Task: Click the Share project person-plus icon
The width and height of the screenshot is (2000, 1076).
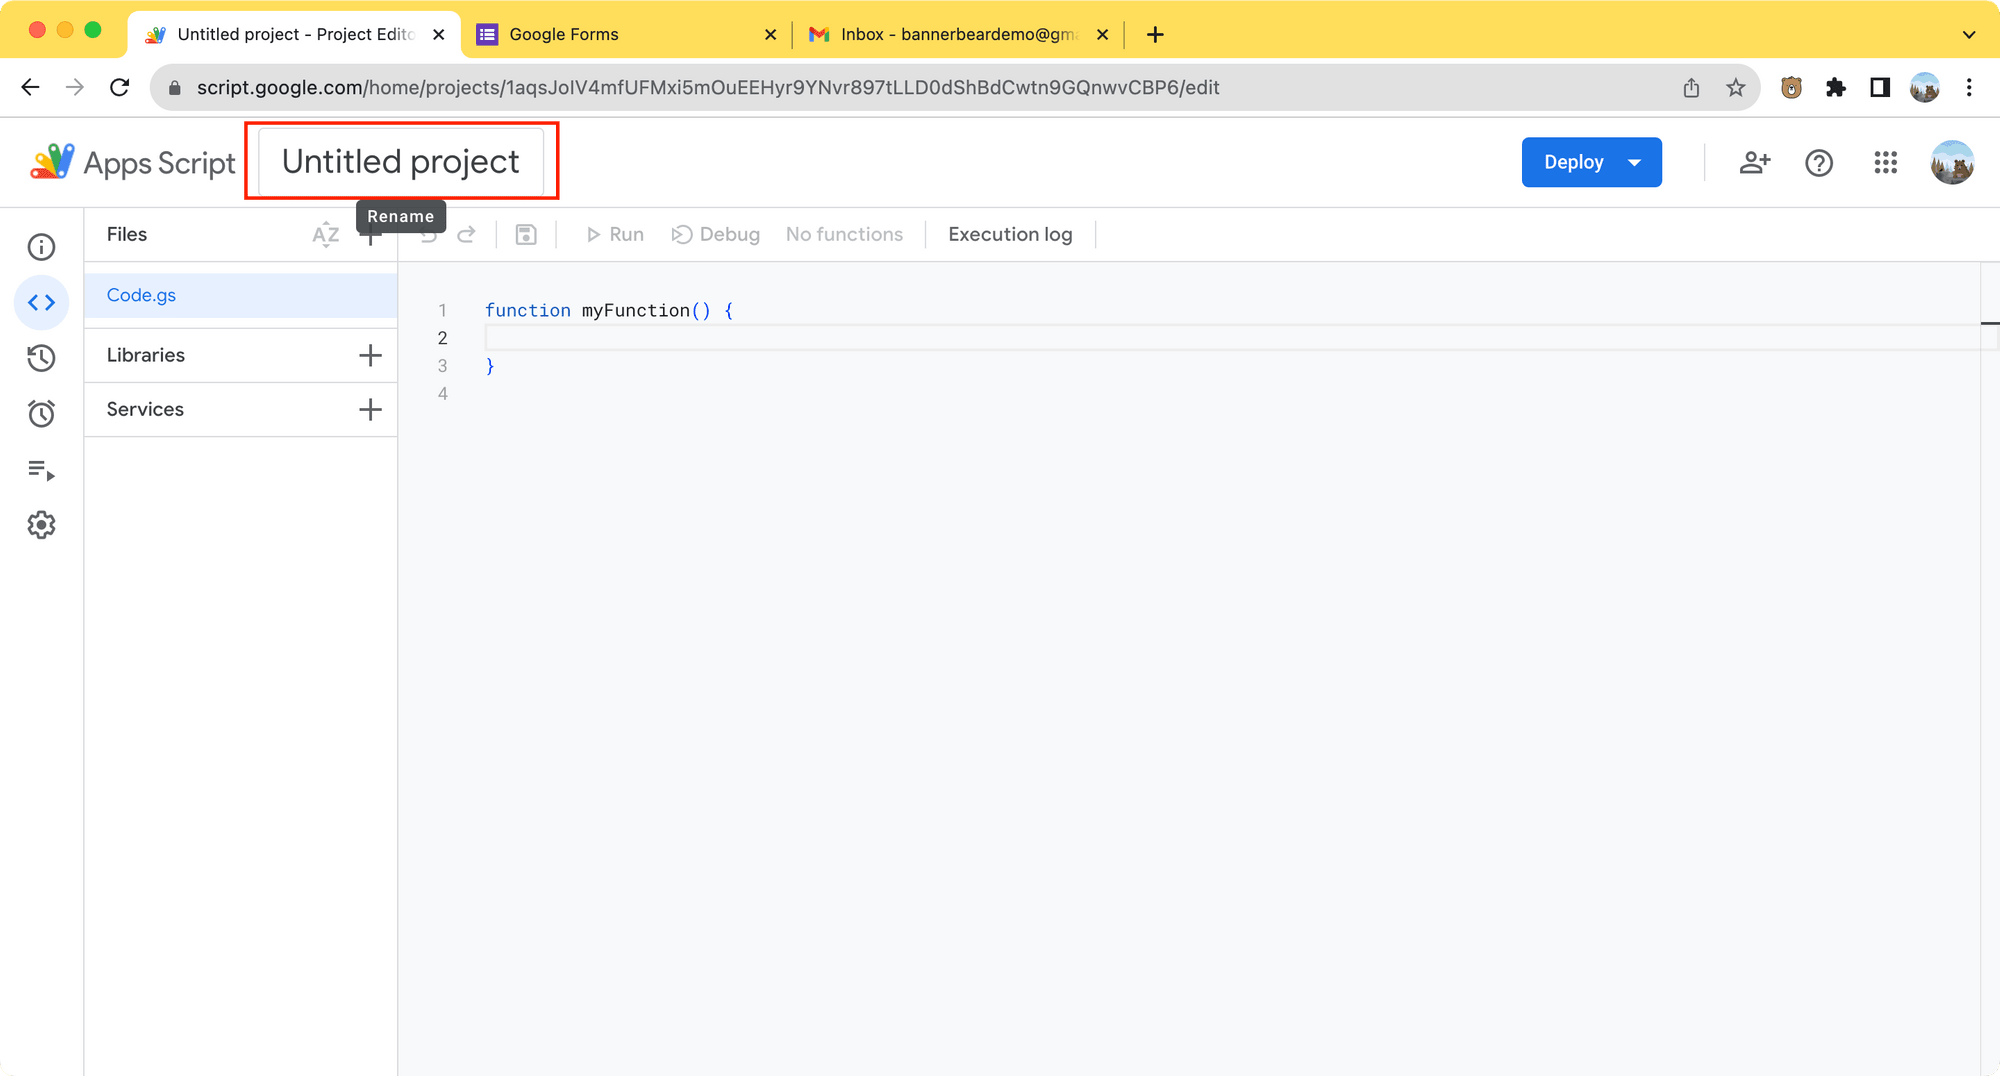Action: (1754, 163)
